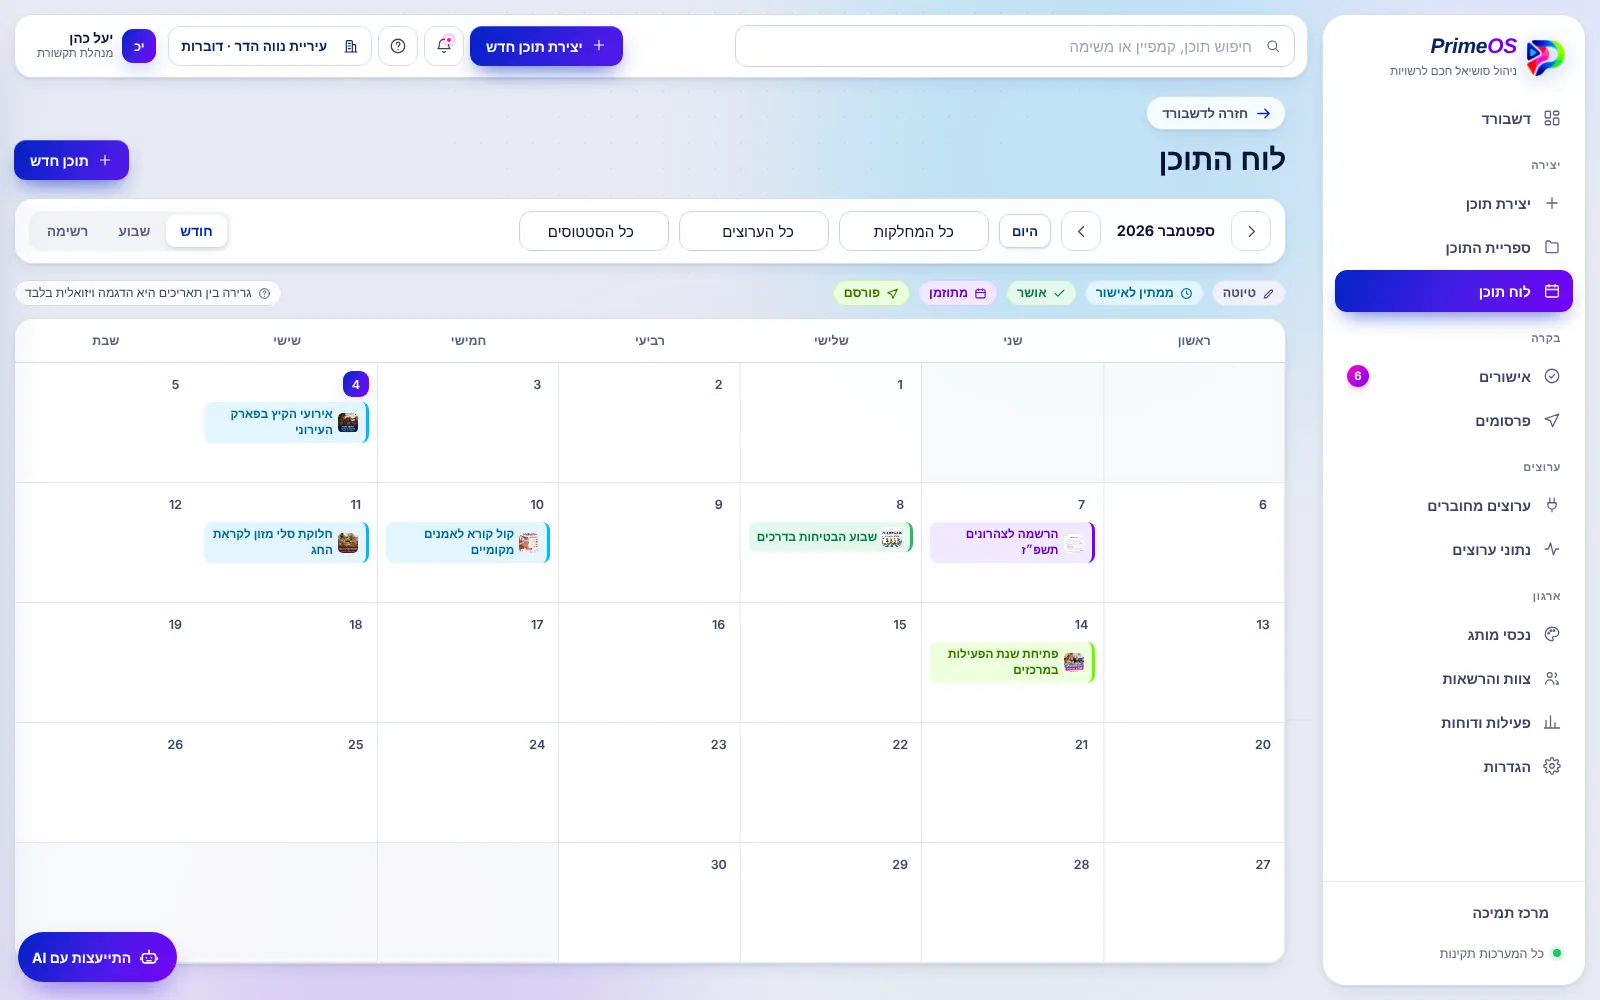Toggle the טיוטה status filter chip

(x=1248, y=293)
